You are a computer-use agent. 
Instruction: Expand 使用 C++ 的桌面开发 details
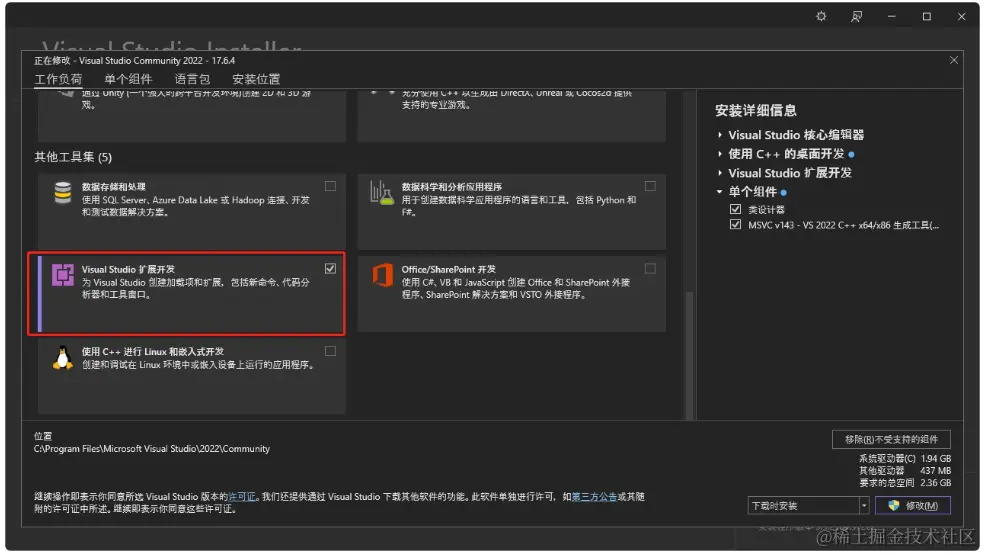point(720,154)
